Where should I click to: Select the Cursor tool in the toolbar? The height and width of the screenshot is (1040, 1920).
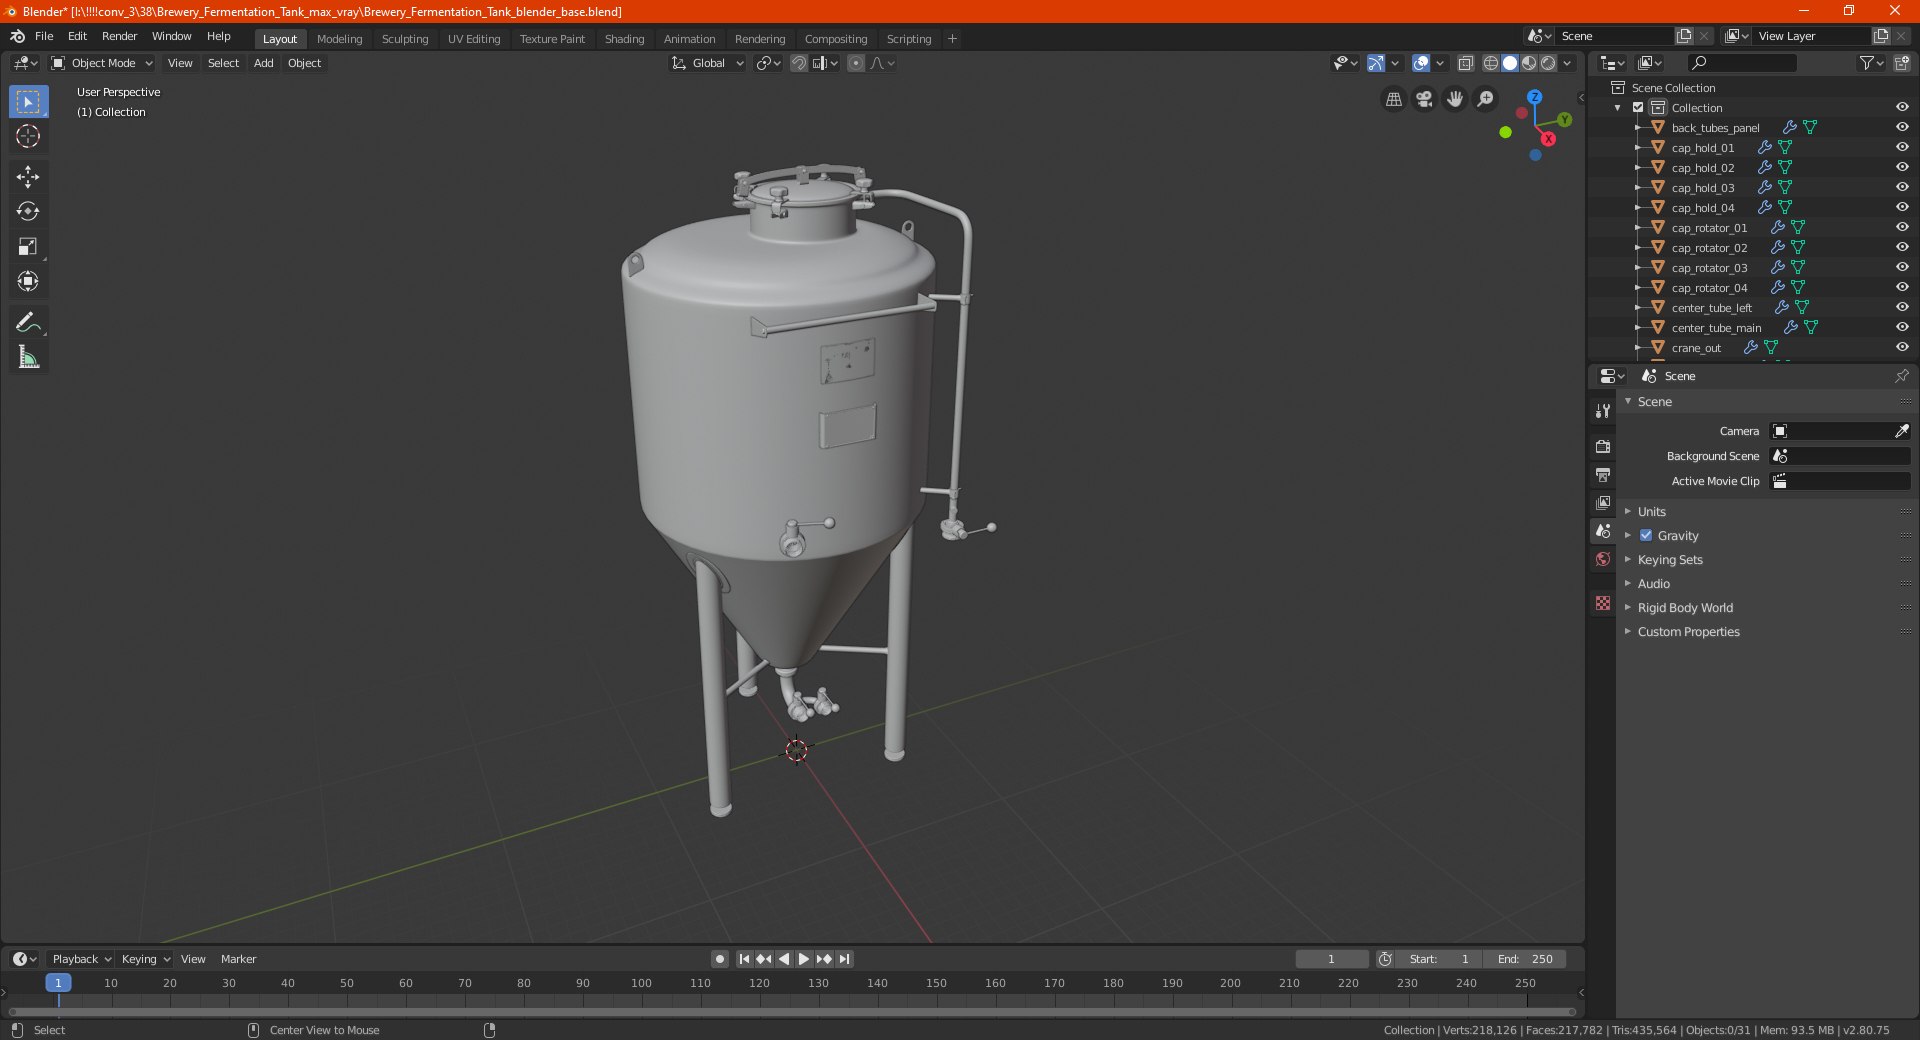(28, 136)
